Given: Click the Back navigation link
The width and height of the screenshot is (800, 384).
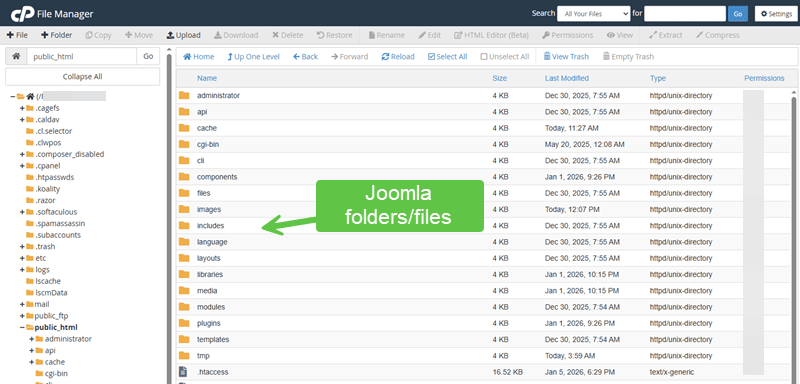Looking at the screenshot, I should click(x=305, y=57).
